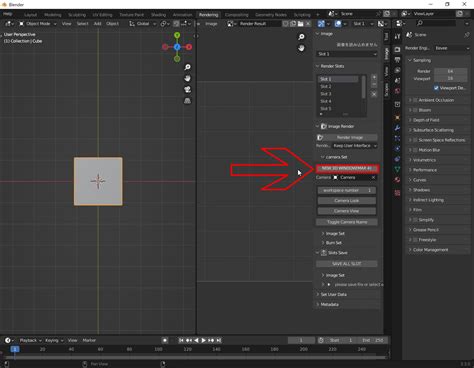474x368 pixels.
Task: Open Material properties tab icon
Action: [x=397, y=180]
